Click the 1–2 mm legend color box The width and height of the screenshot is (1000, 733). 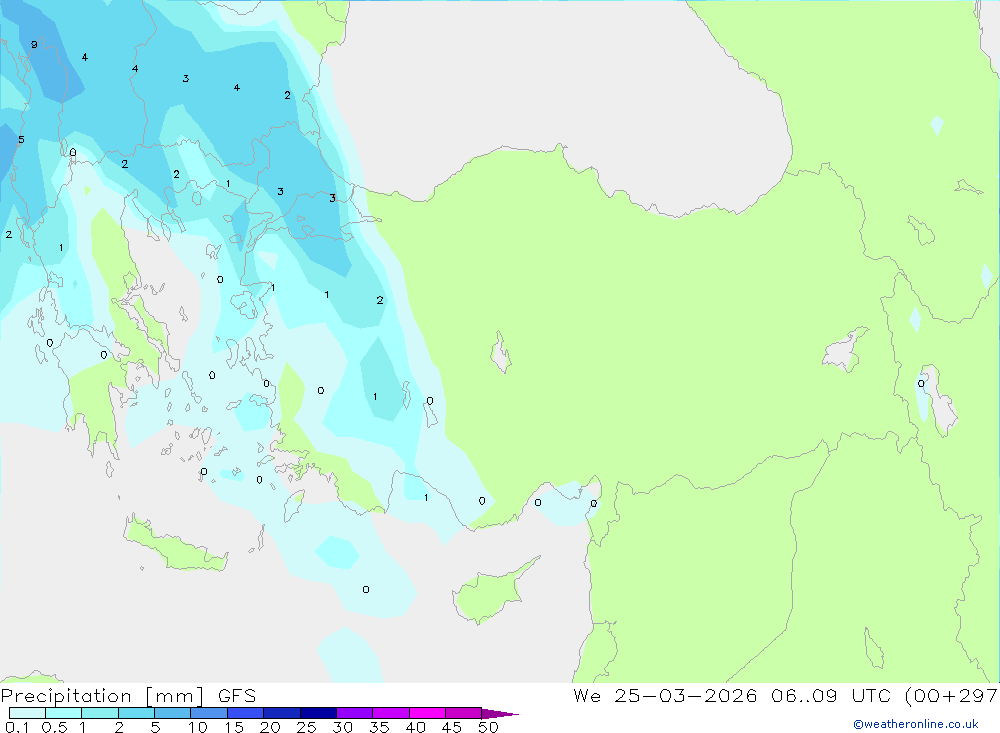coord(99,713)
